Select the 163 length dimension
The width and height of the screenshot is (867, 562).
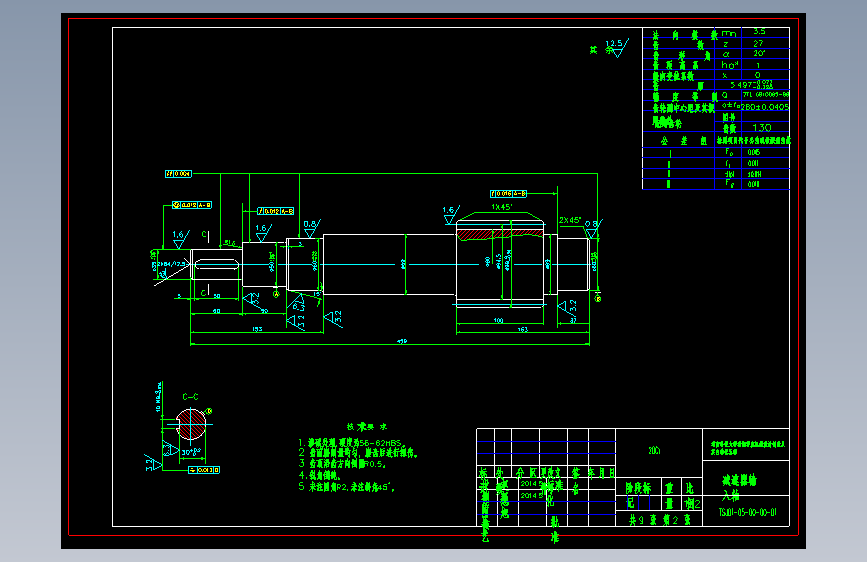pyautogui.click(x=523, y=329)
